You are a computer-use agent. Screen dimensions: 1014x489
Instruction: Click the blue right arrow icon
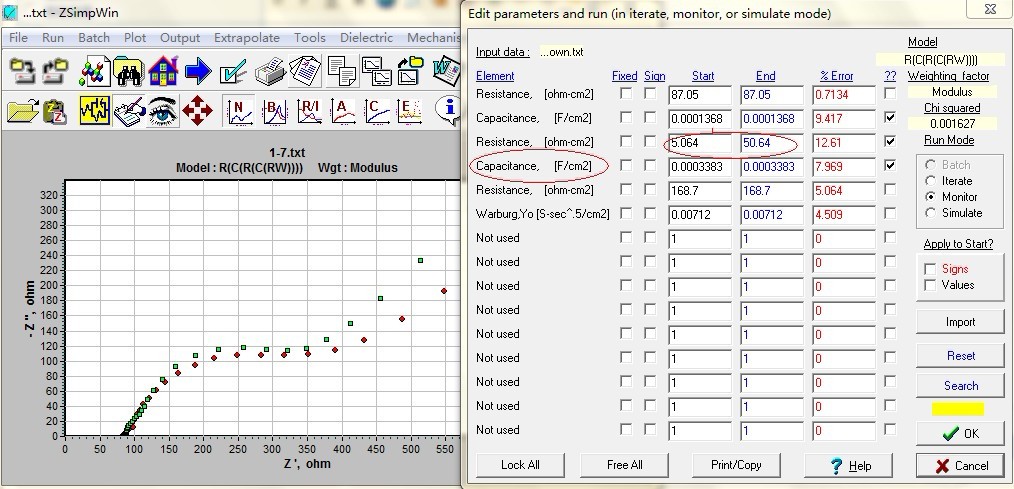click(198, 71)
